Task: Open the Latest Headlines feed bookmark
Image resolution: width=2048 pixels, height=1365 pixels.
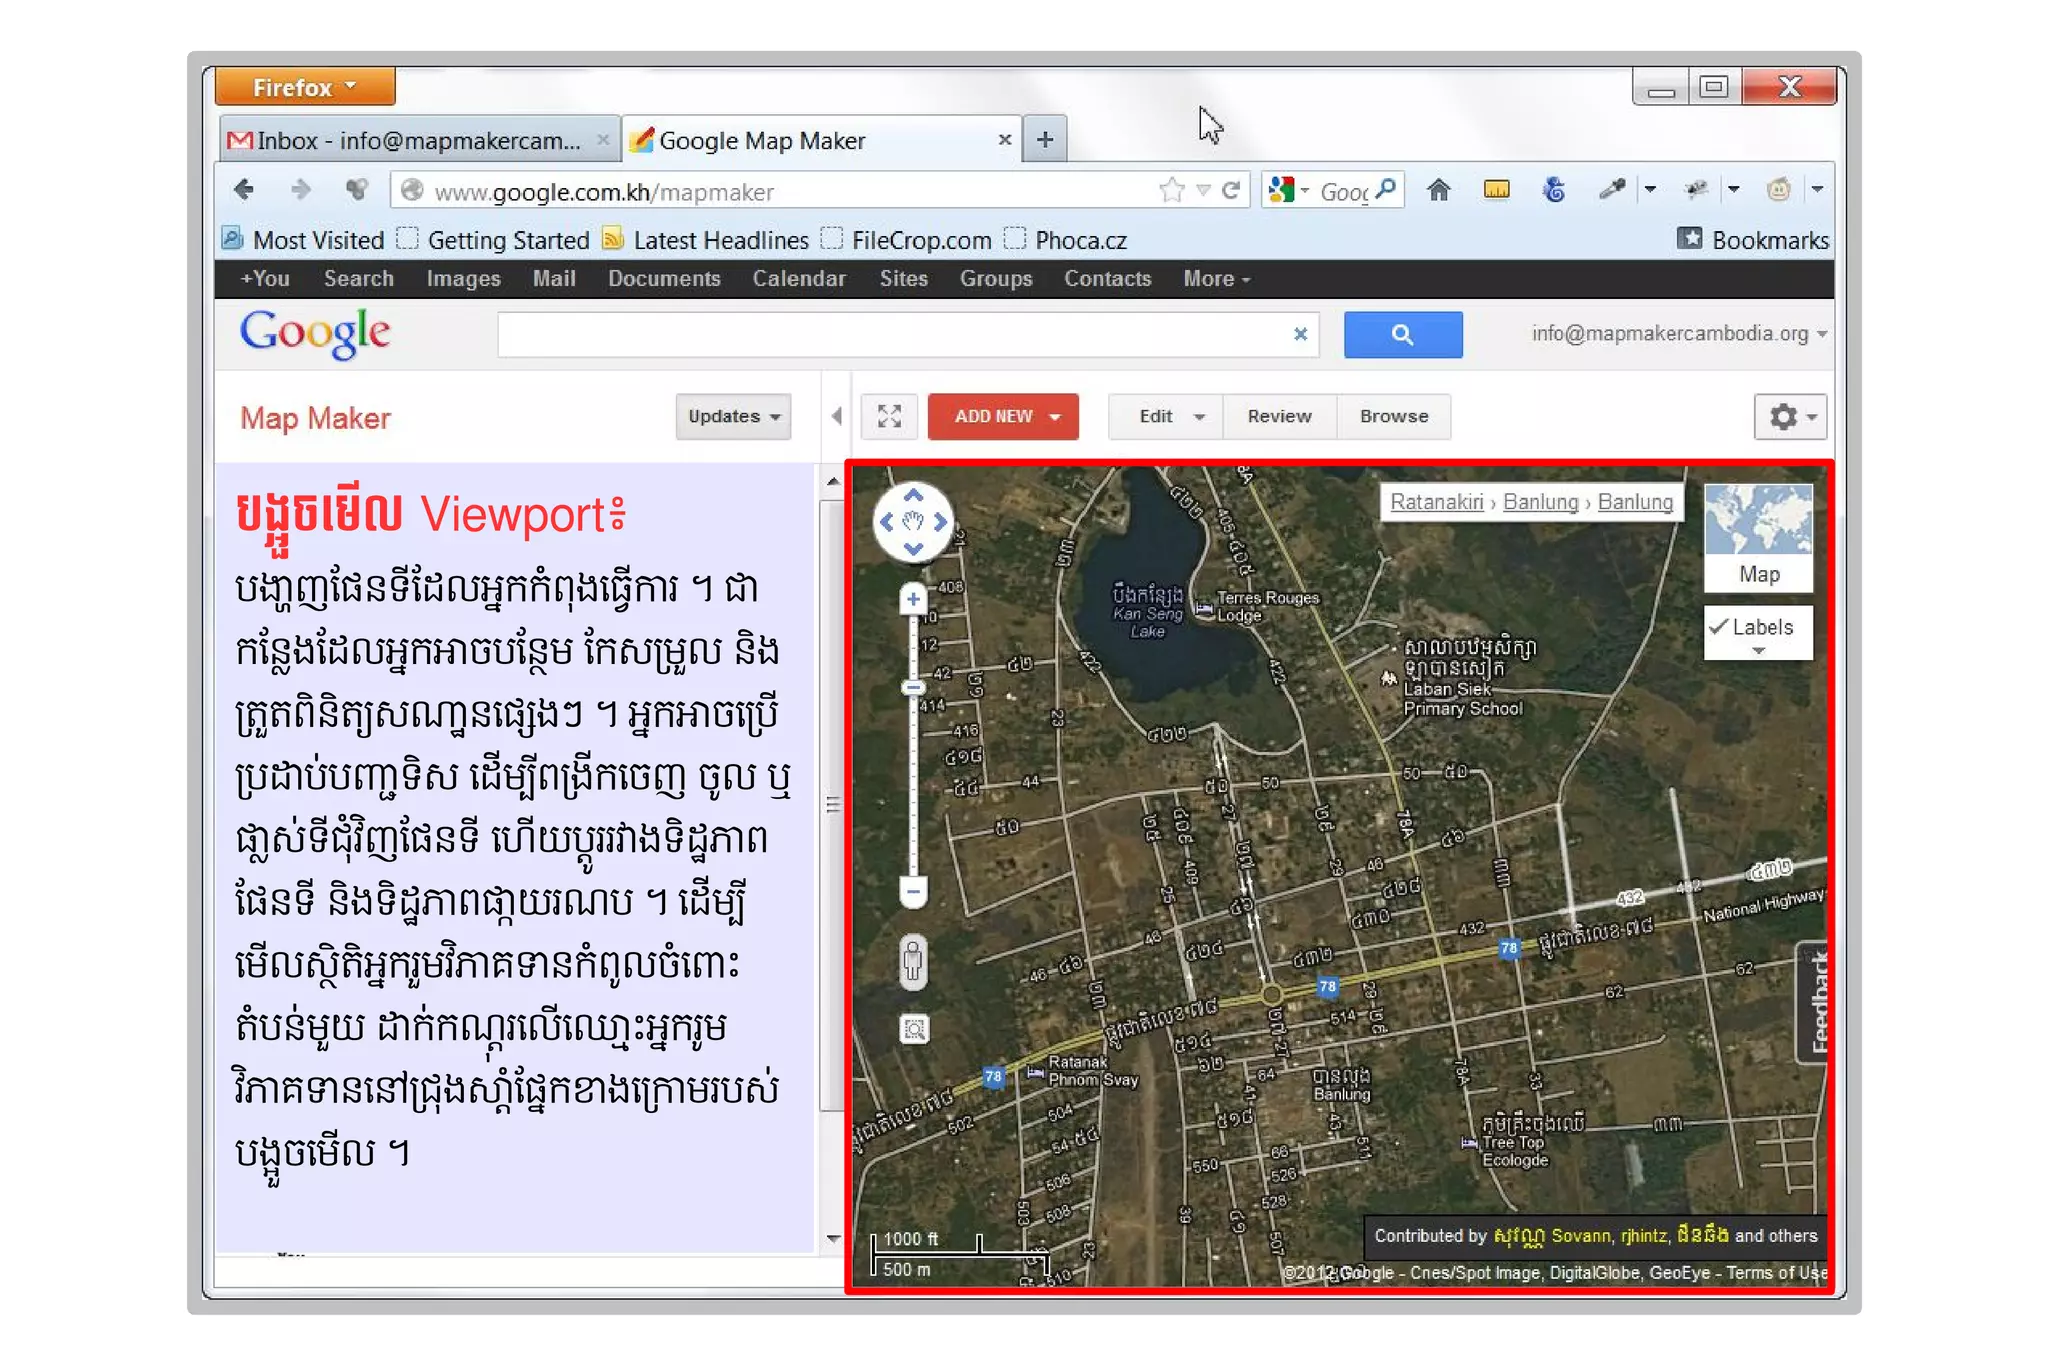Action: (707, 240)
